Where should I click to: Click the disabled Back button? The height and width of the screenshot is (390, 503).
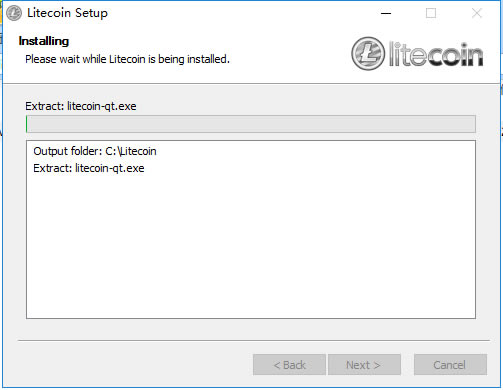[x=289, y=365]
